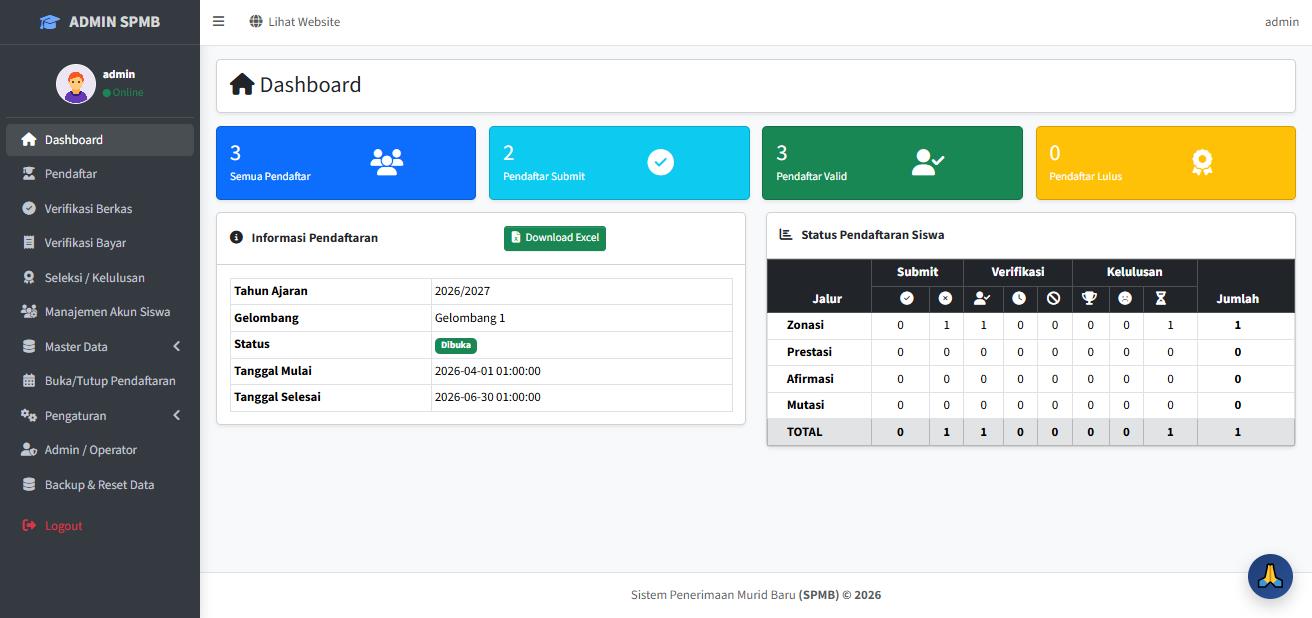Download Excel registration report
Image resolution: width=1312 pixels, height=618 pixels.
point(555,238)
